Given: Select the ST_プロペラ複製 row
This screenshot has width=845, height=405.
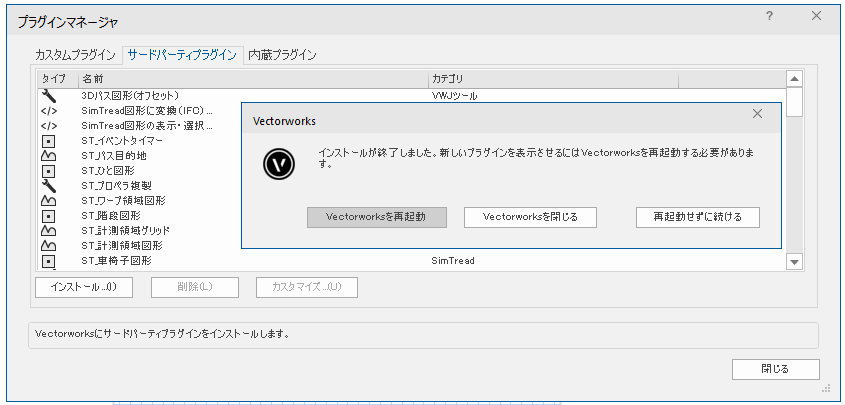Looking at the screenshot, I should (x=139, y=186).
